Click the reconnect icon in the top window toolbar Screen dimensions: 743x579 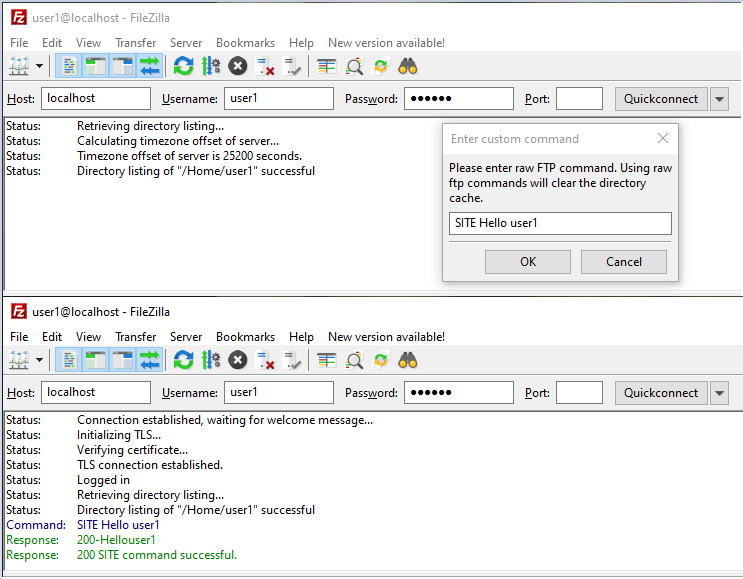293,67
